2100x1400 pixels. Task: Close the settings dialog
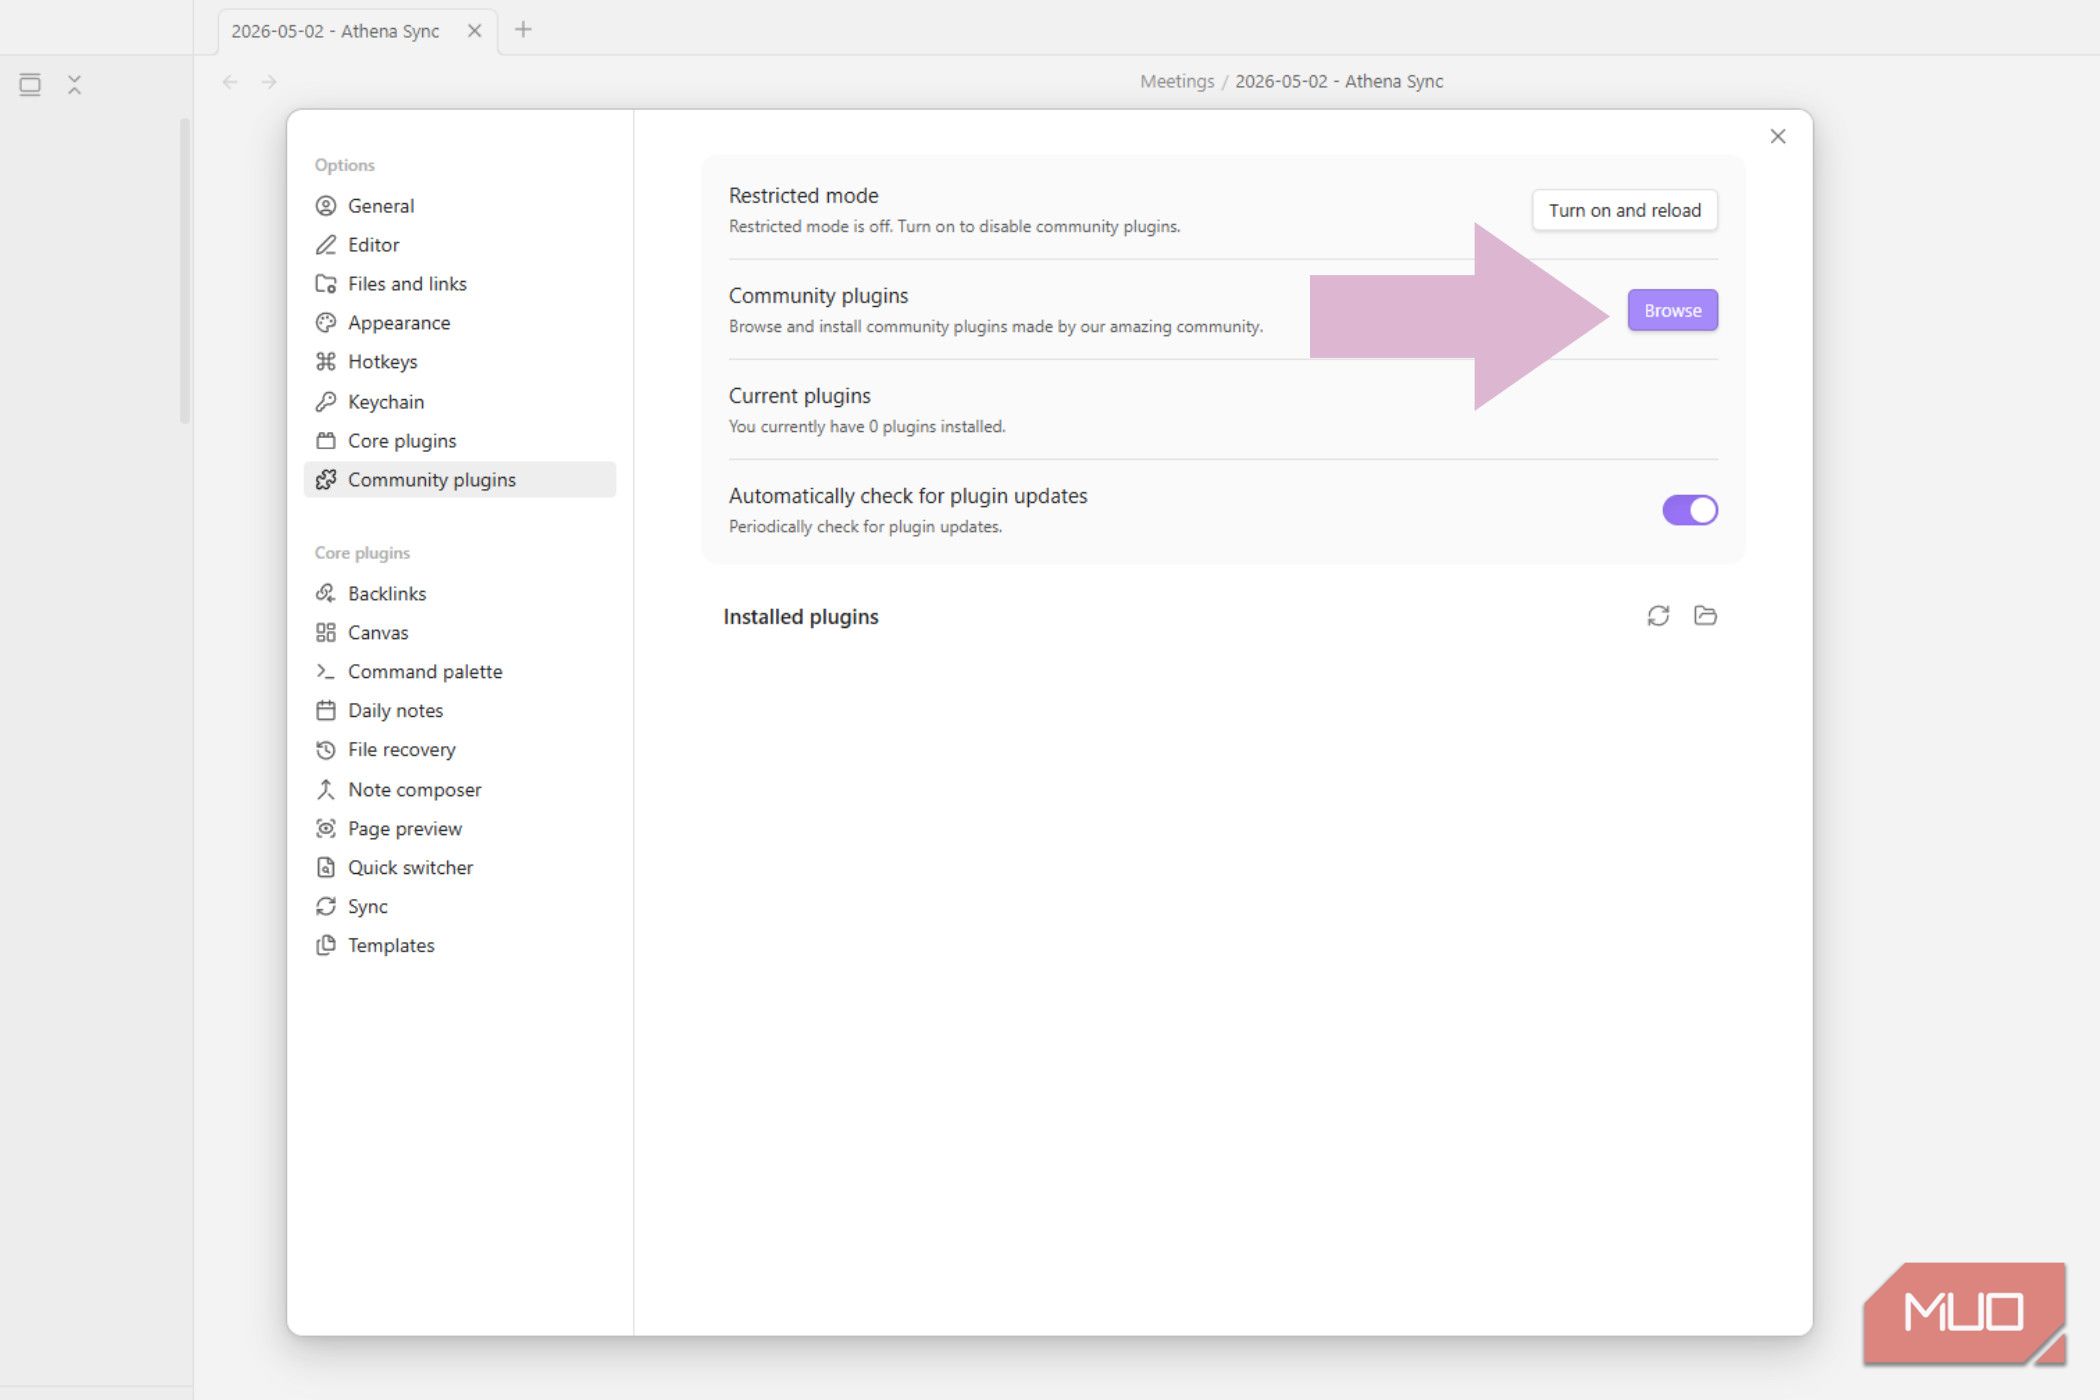pos(1777,136)
